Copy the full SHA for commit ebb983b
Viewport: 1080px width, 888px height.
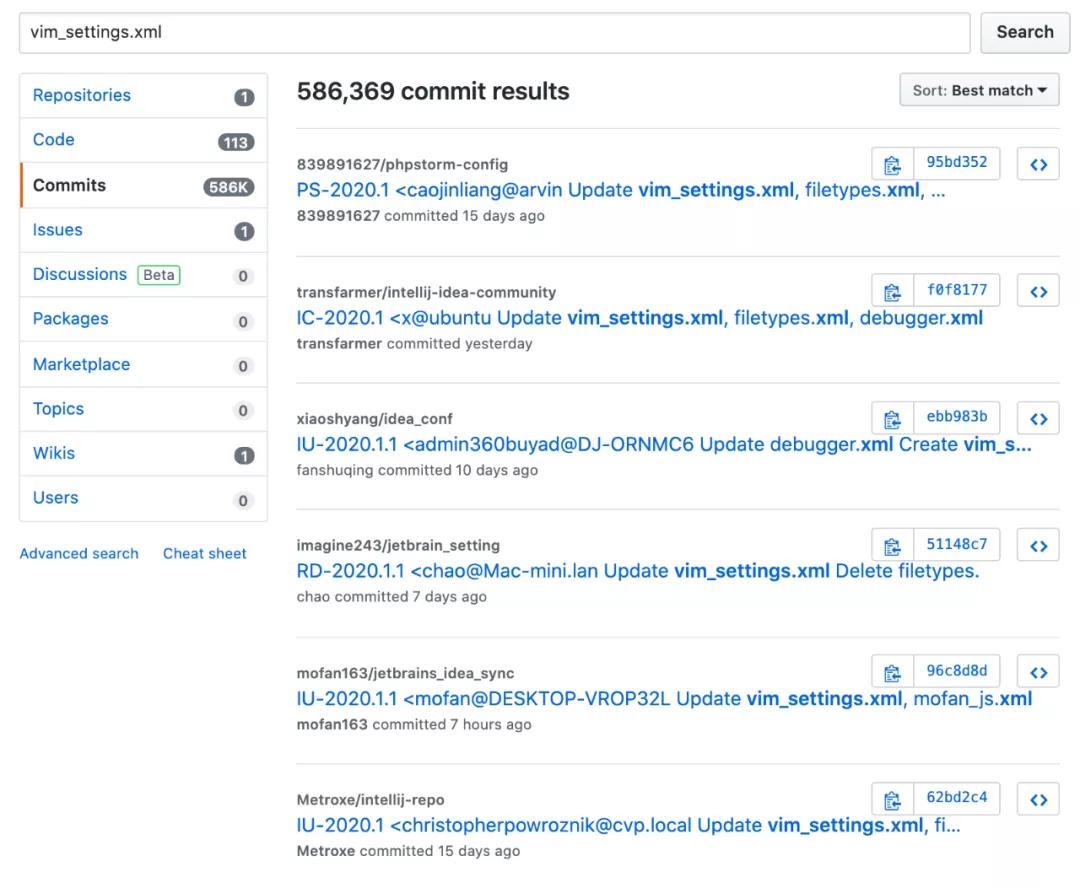(x=892, y=418)
